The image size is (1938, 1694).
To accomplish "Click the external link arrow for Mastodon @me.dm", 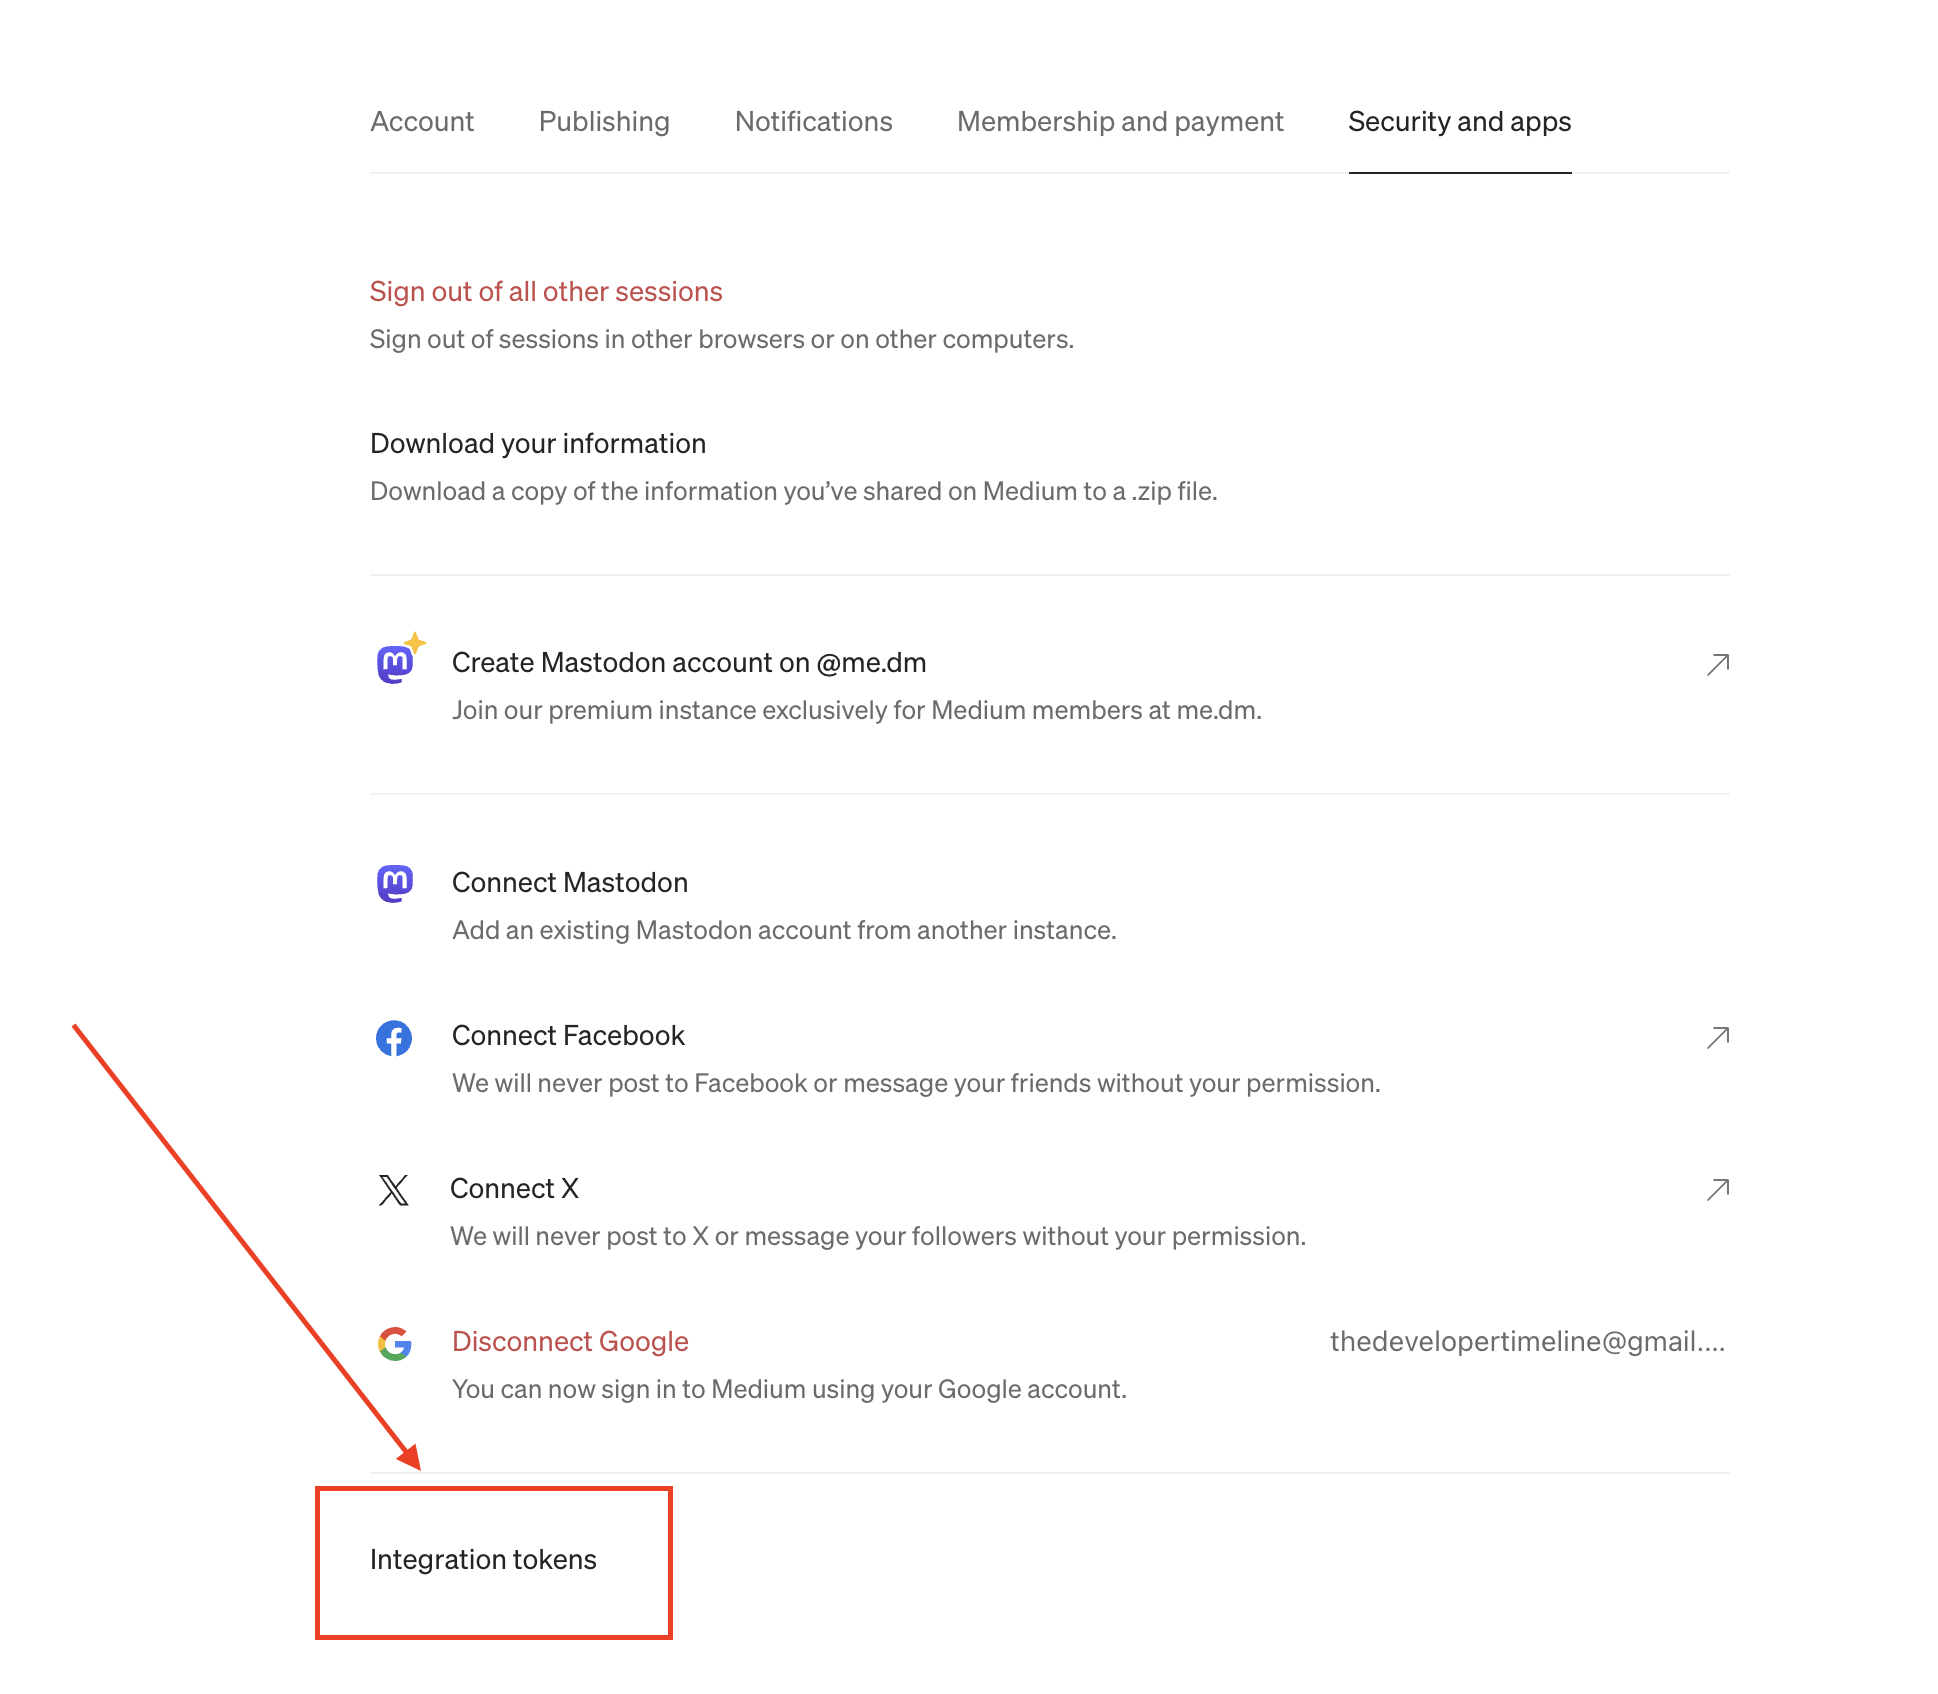I will click(x=1720, y=662).
